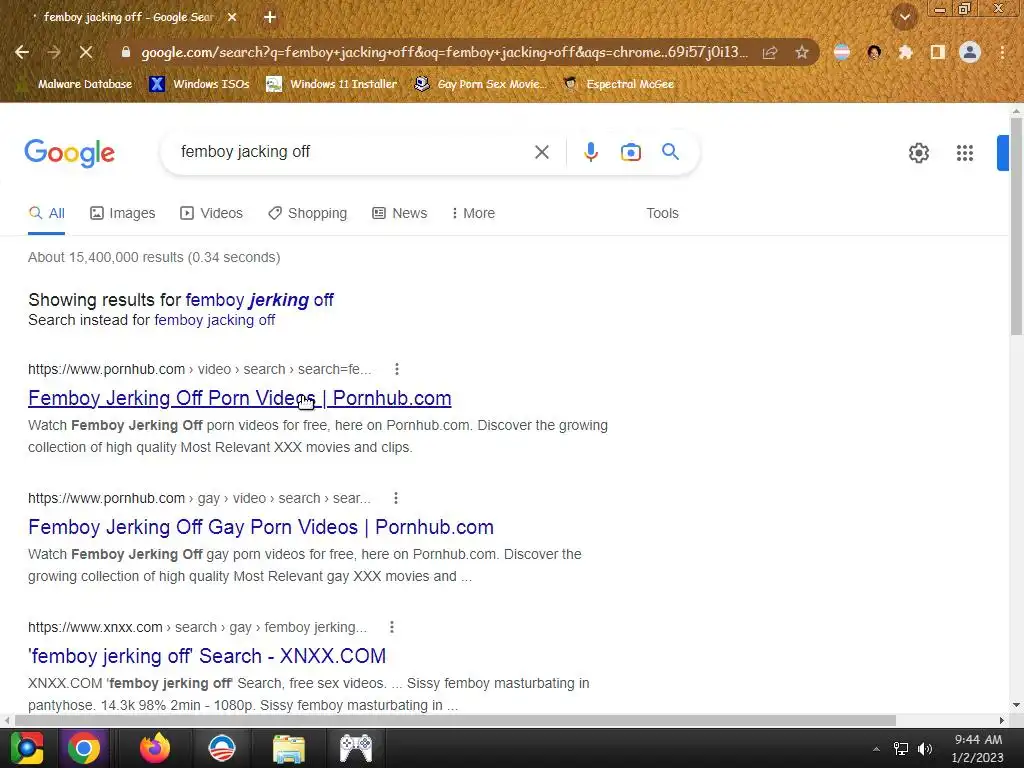Open the round blue-red logo taskbar app
Image resolution: width=1024 pixels, height=768 pixels.
click(x=221, y=748)
